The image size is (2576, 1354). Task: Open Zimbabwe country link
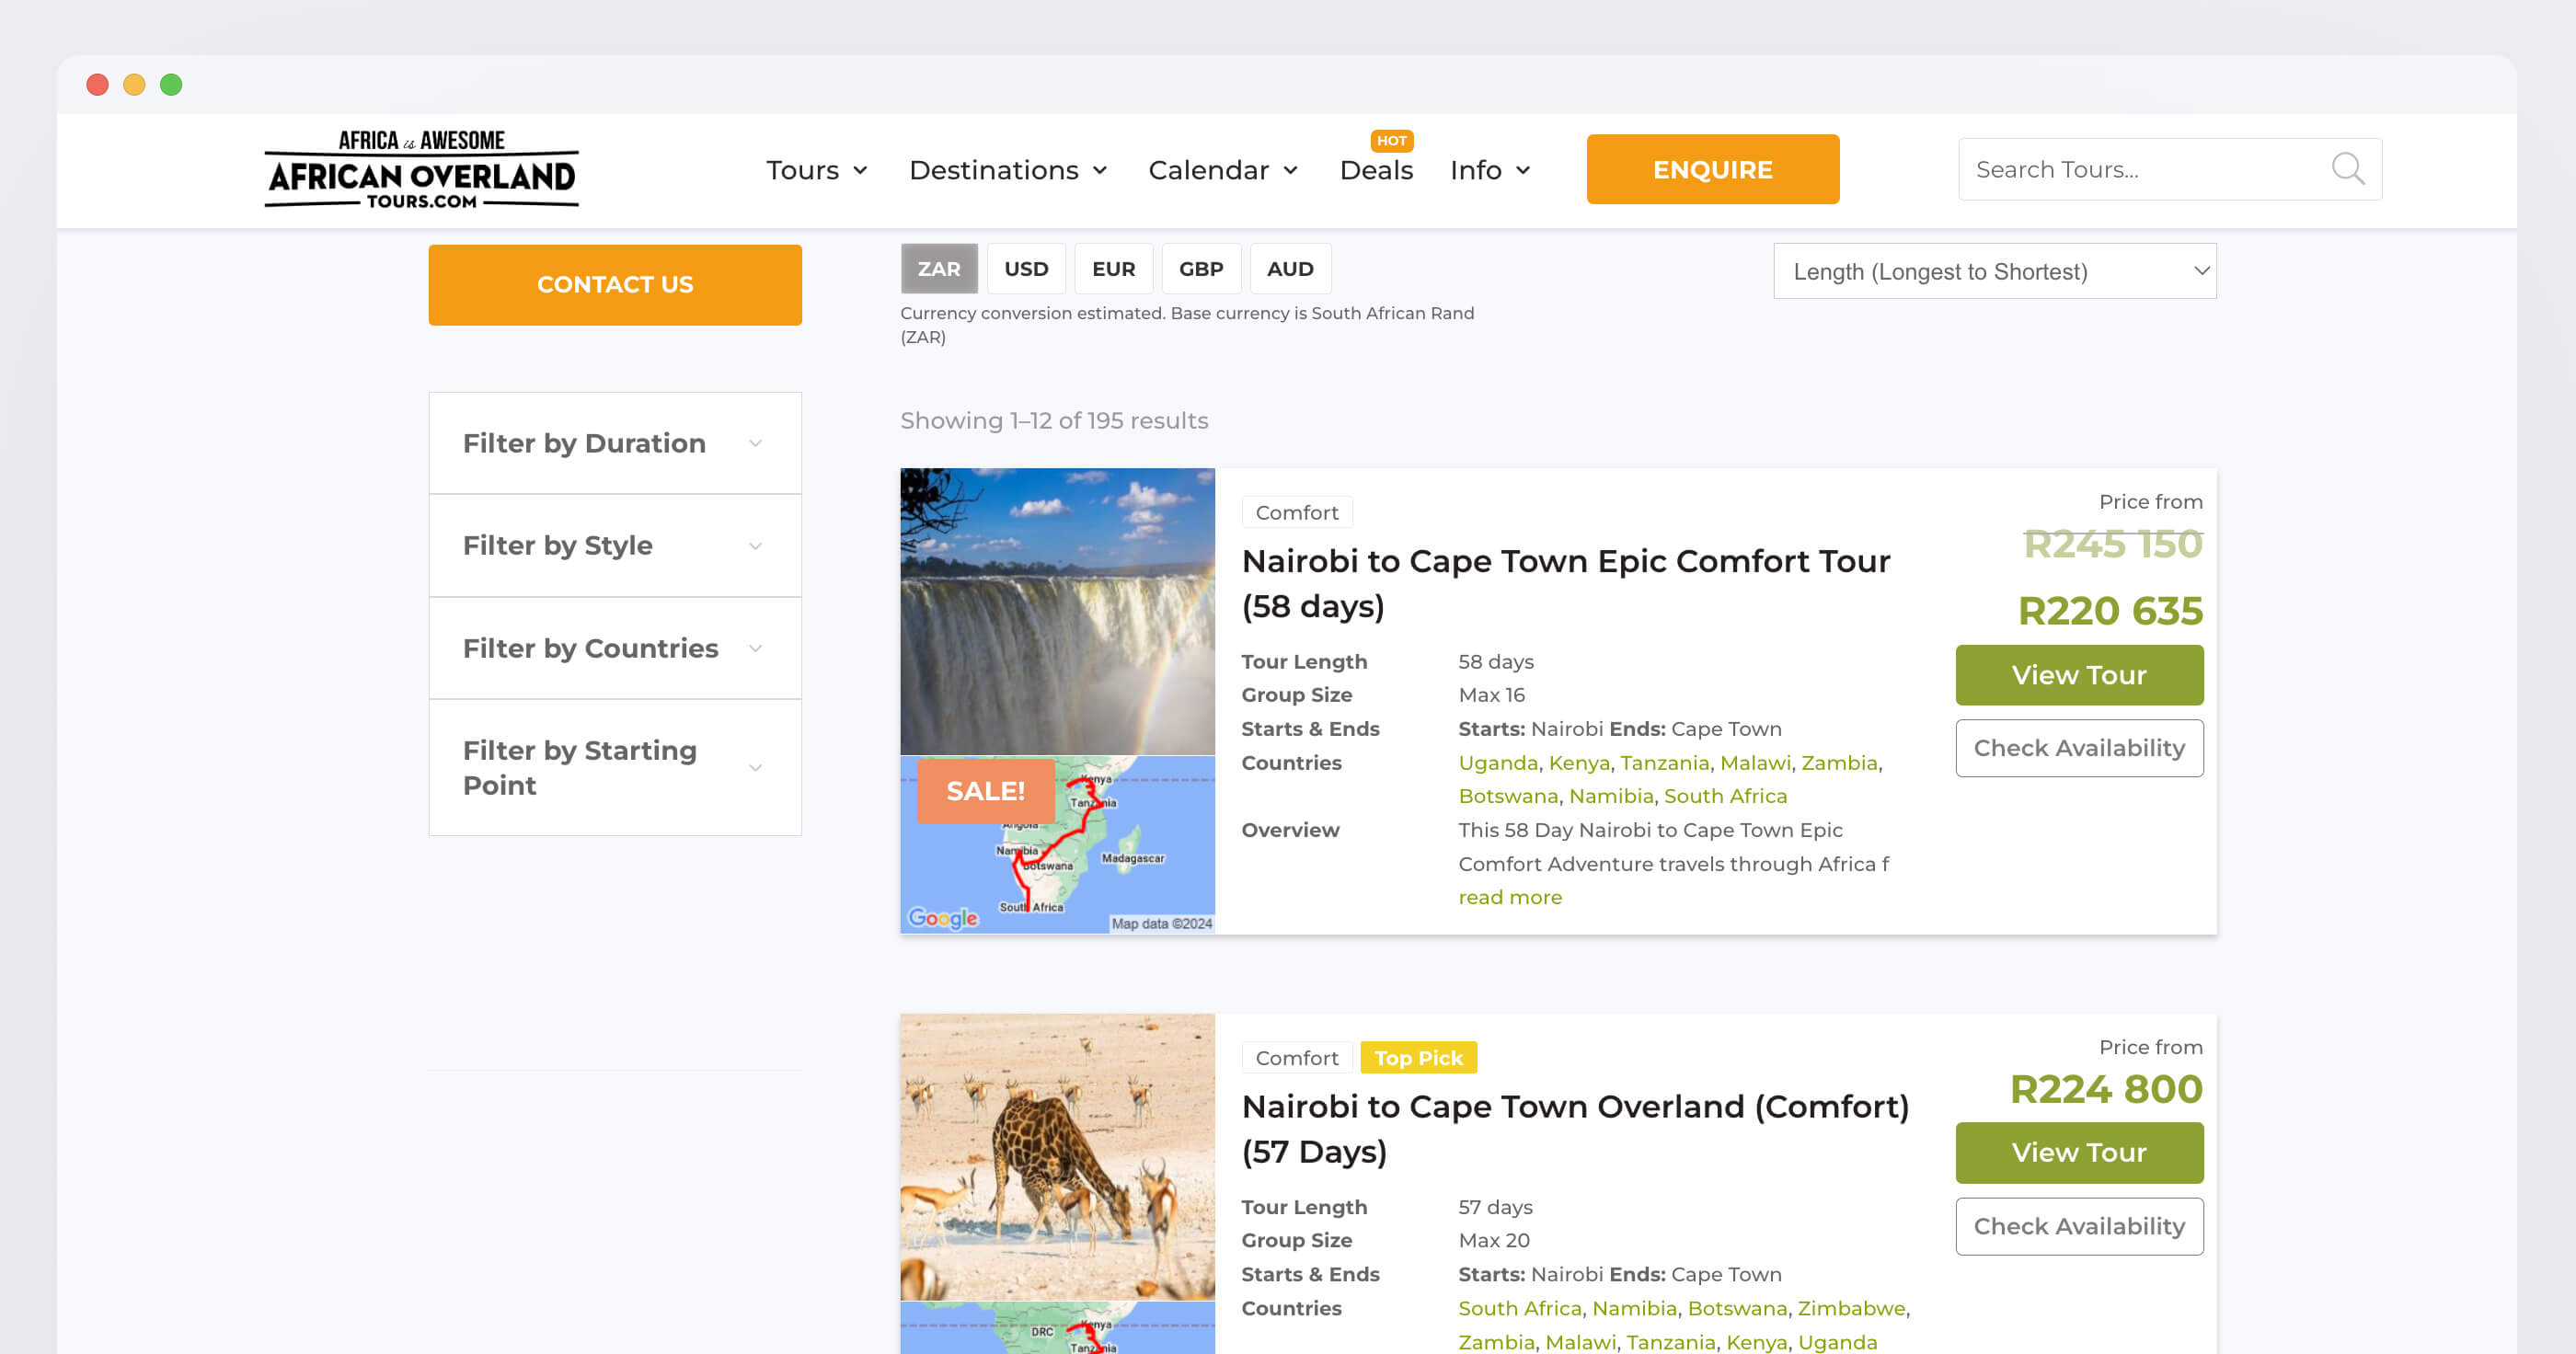tap(1851, 1308)
